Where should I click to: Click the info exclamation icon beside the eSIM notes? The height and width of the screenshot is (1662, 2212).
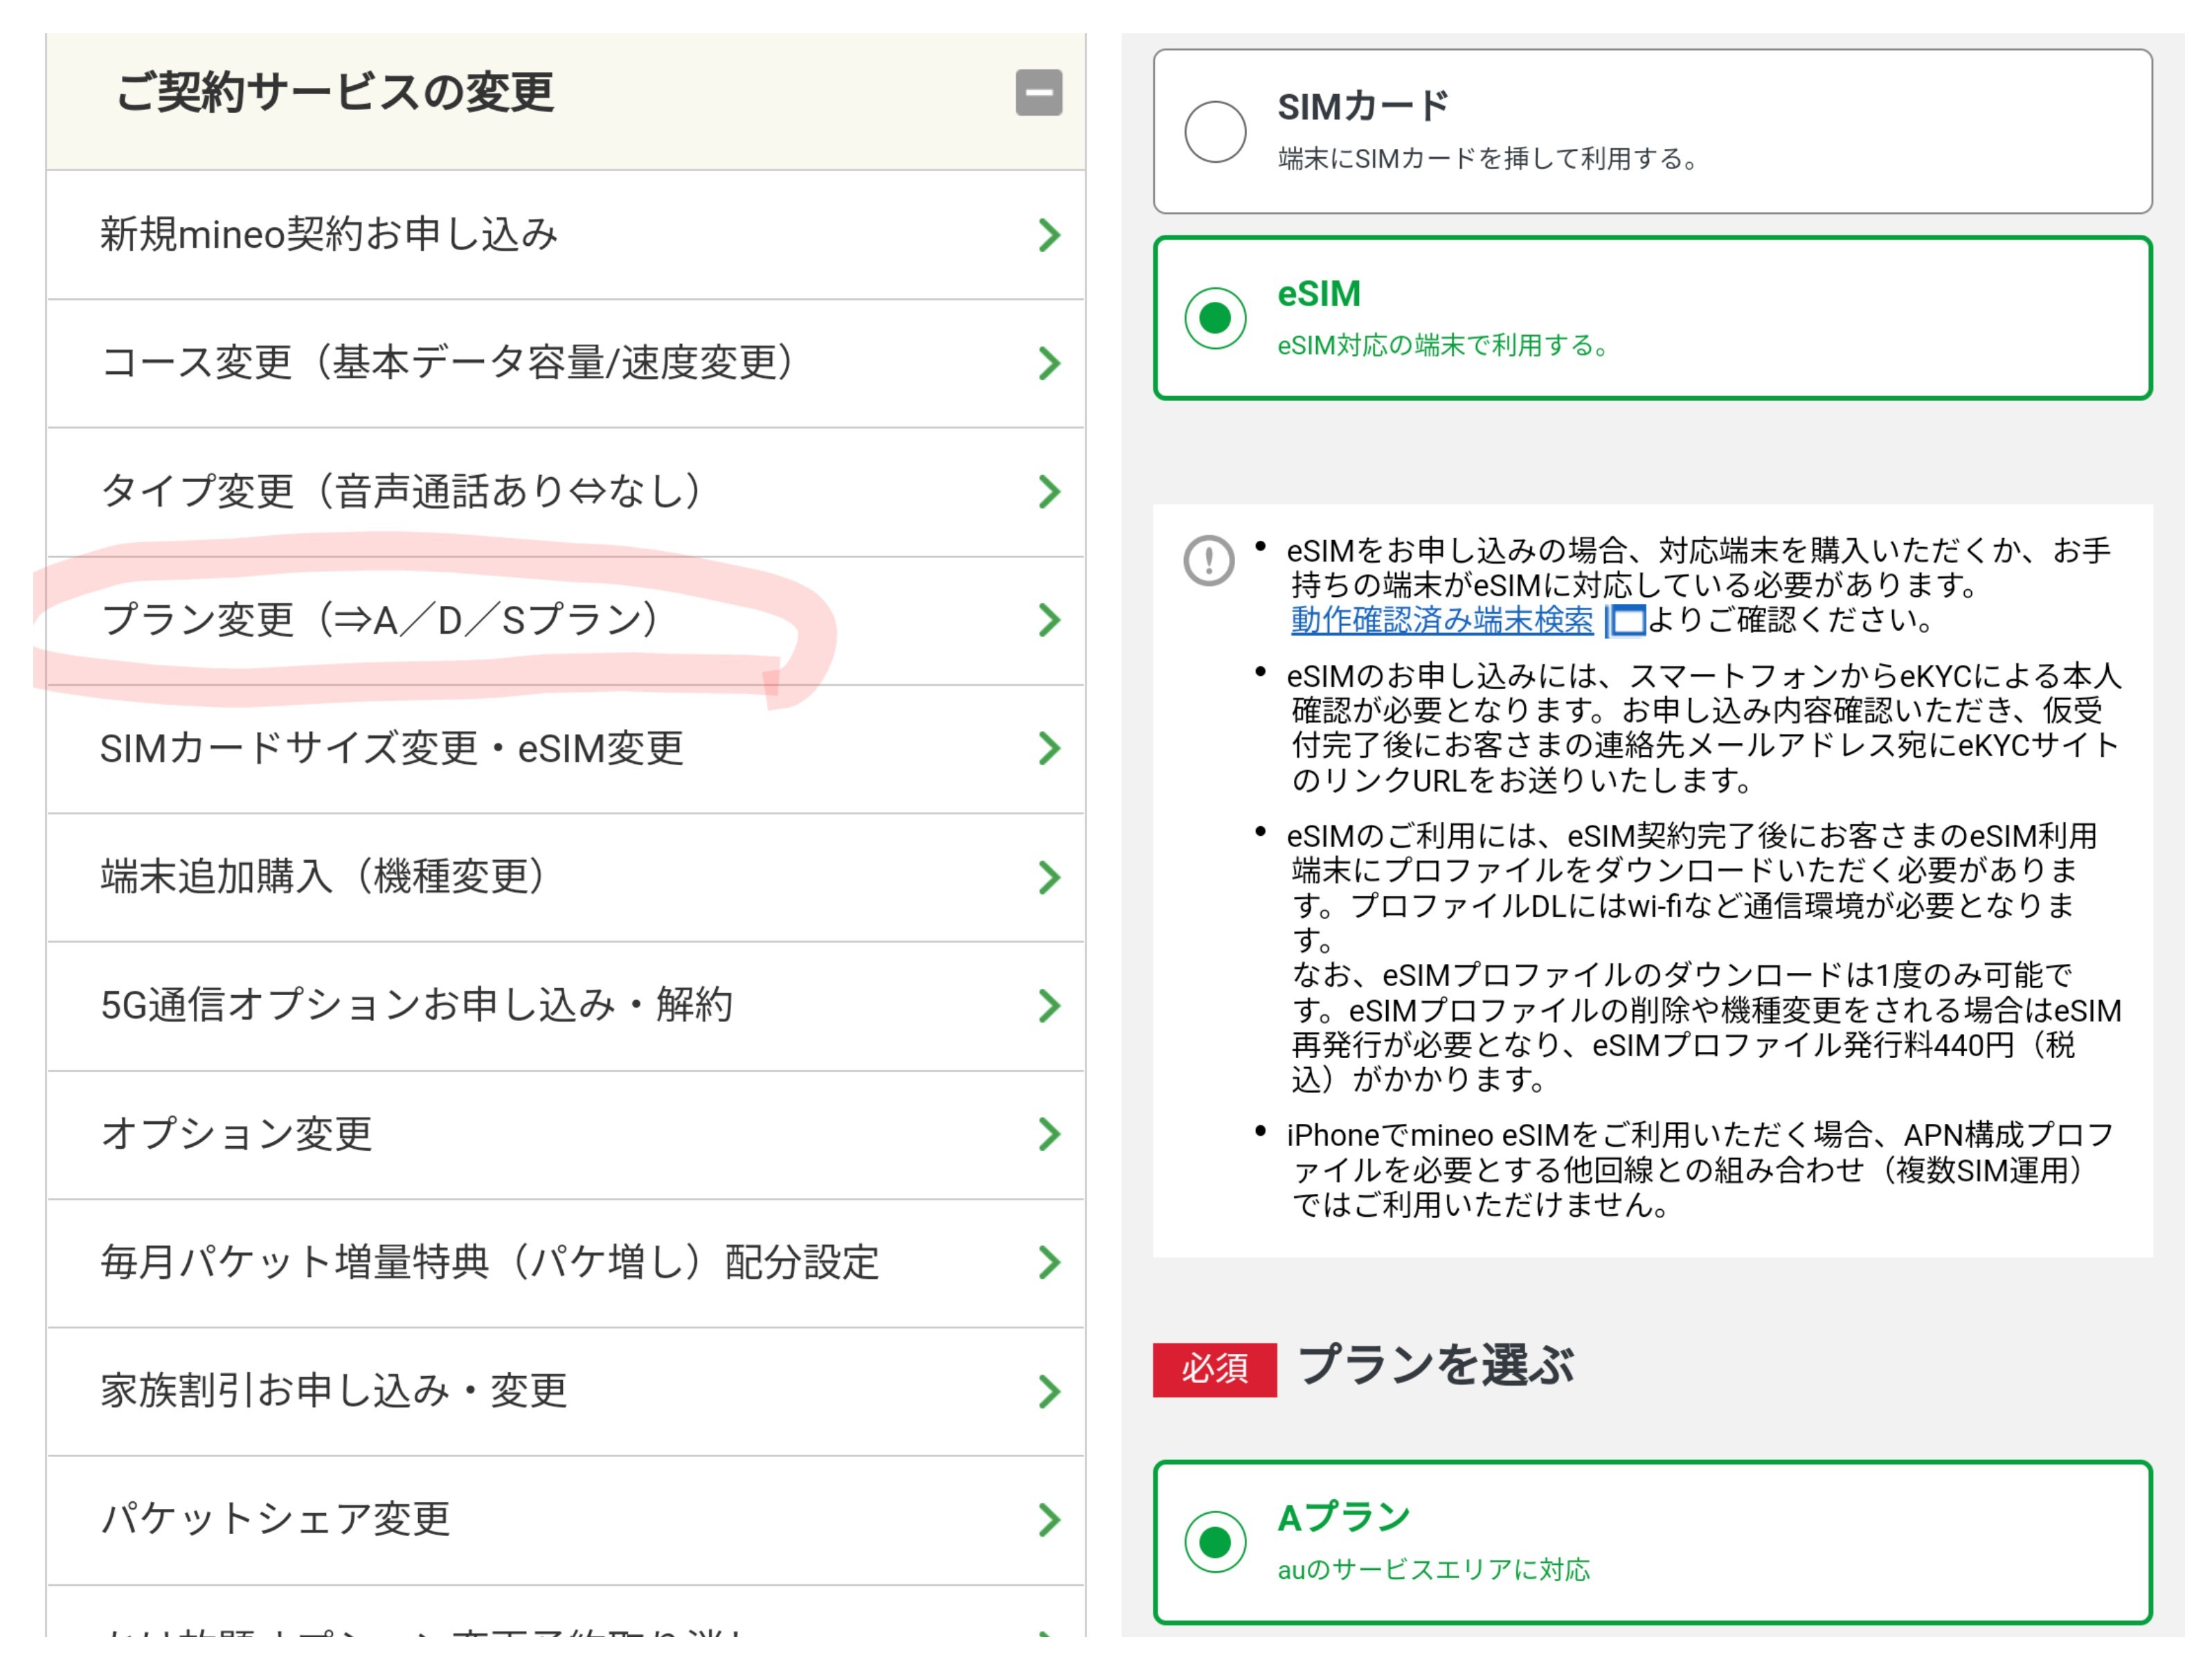1208,560
